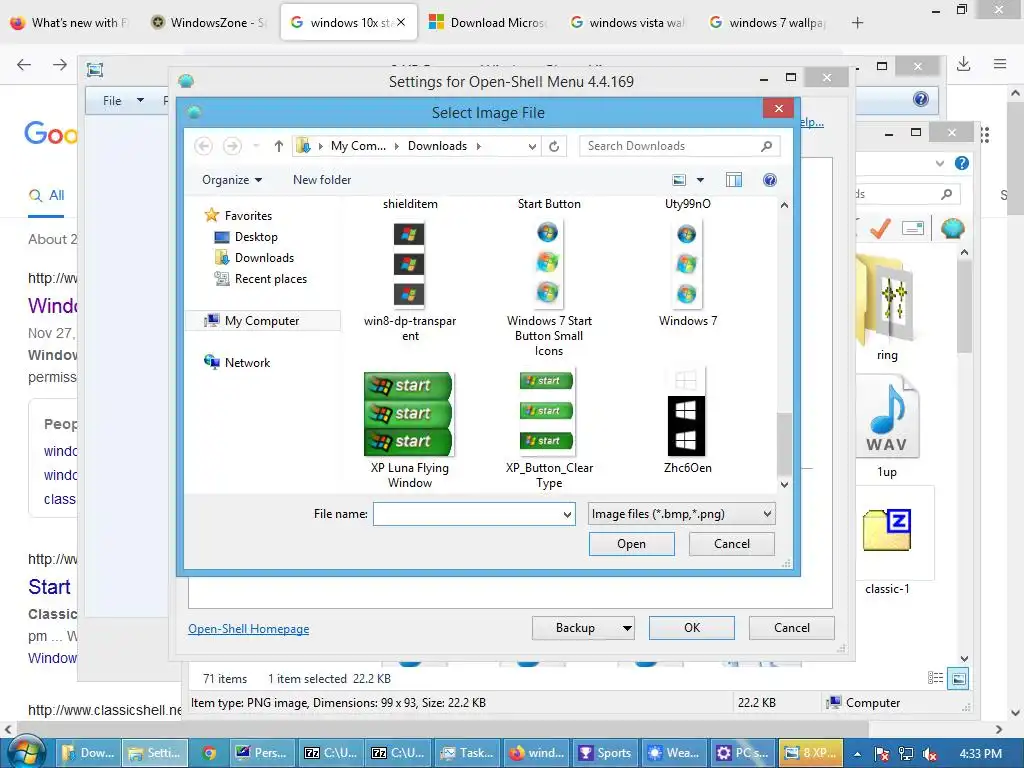
Task: Open the Backup button dropdown arrow
Action: tap(627, 628)
